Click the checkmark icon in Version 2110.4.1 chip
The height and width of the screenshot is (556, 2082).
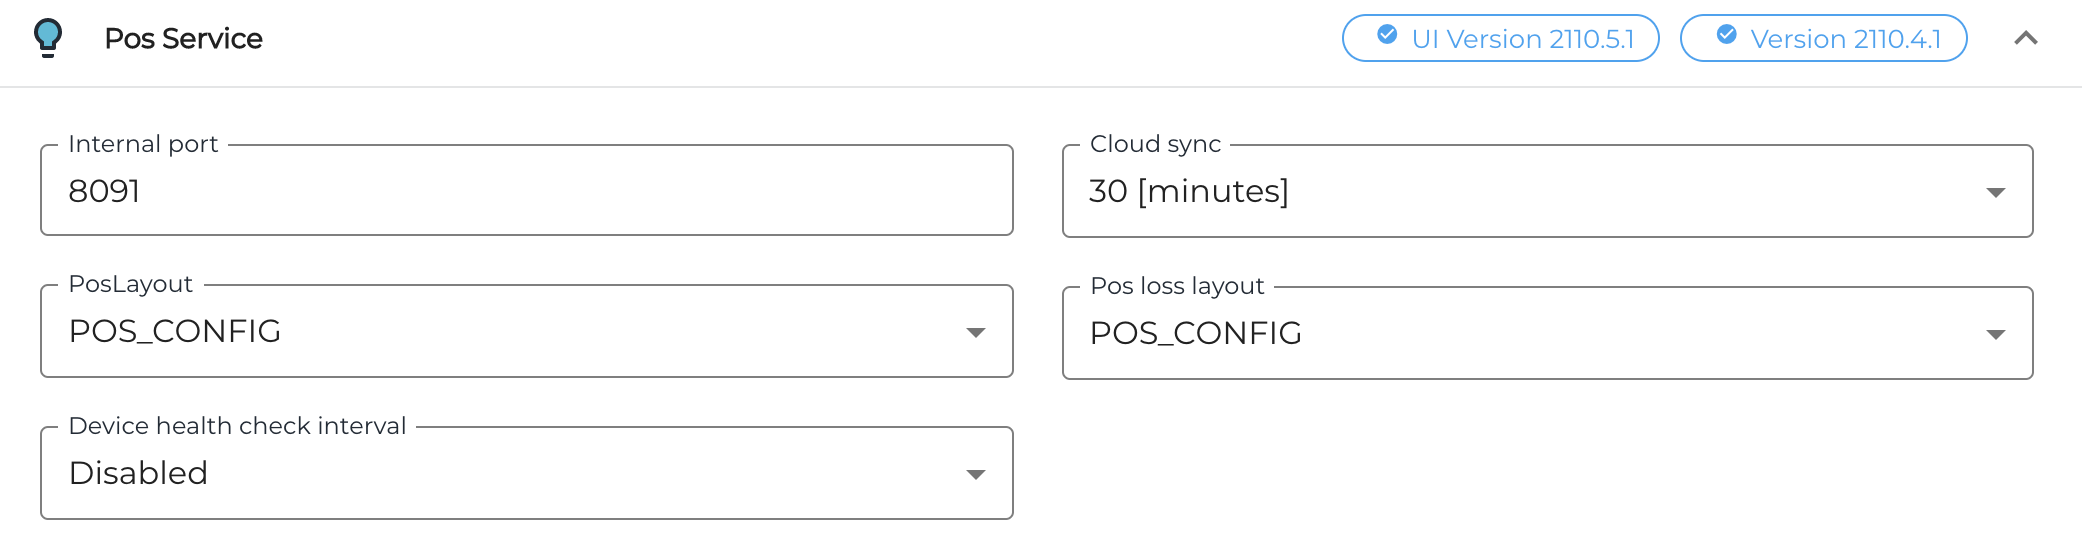pos(1726,35)
